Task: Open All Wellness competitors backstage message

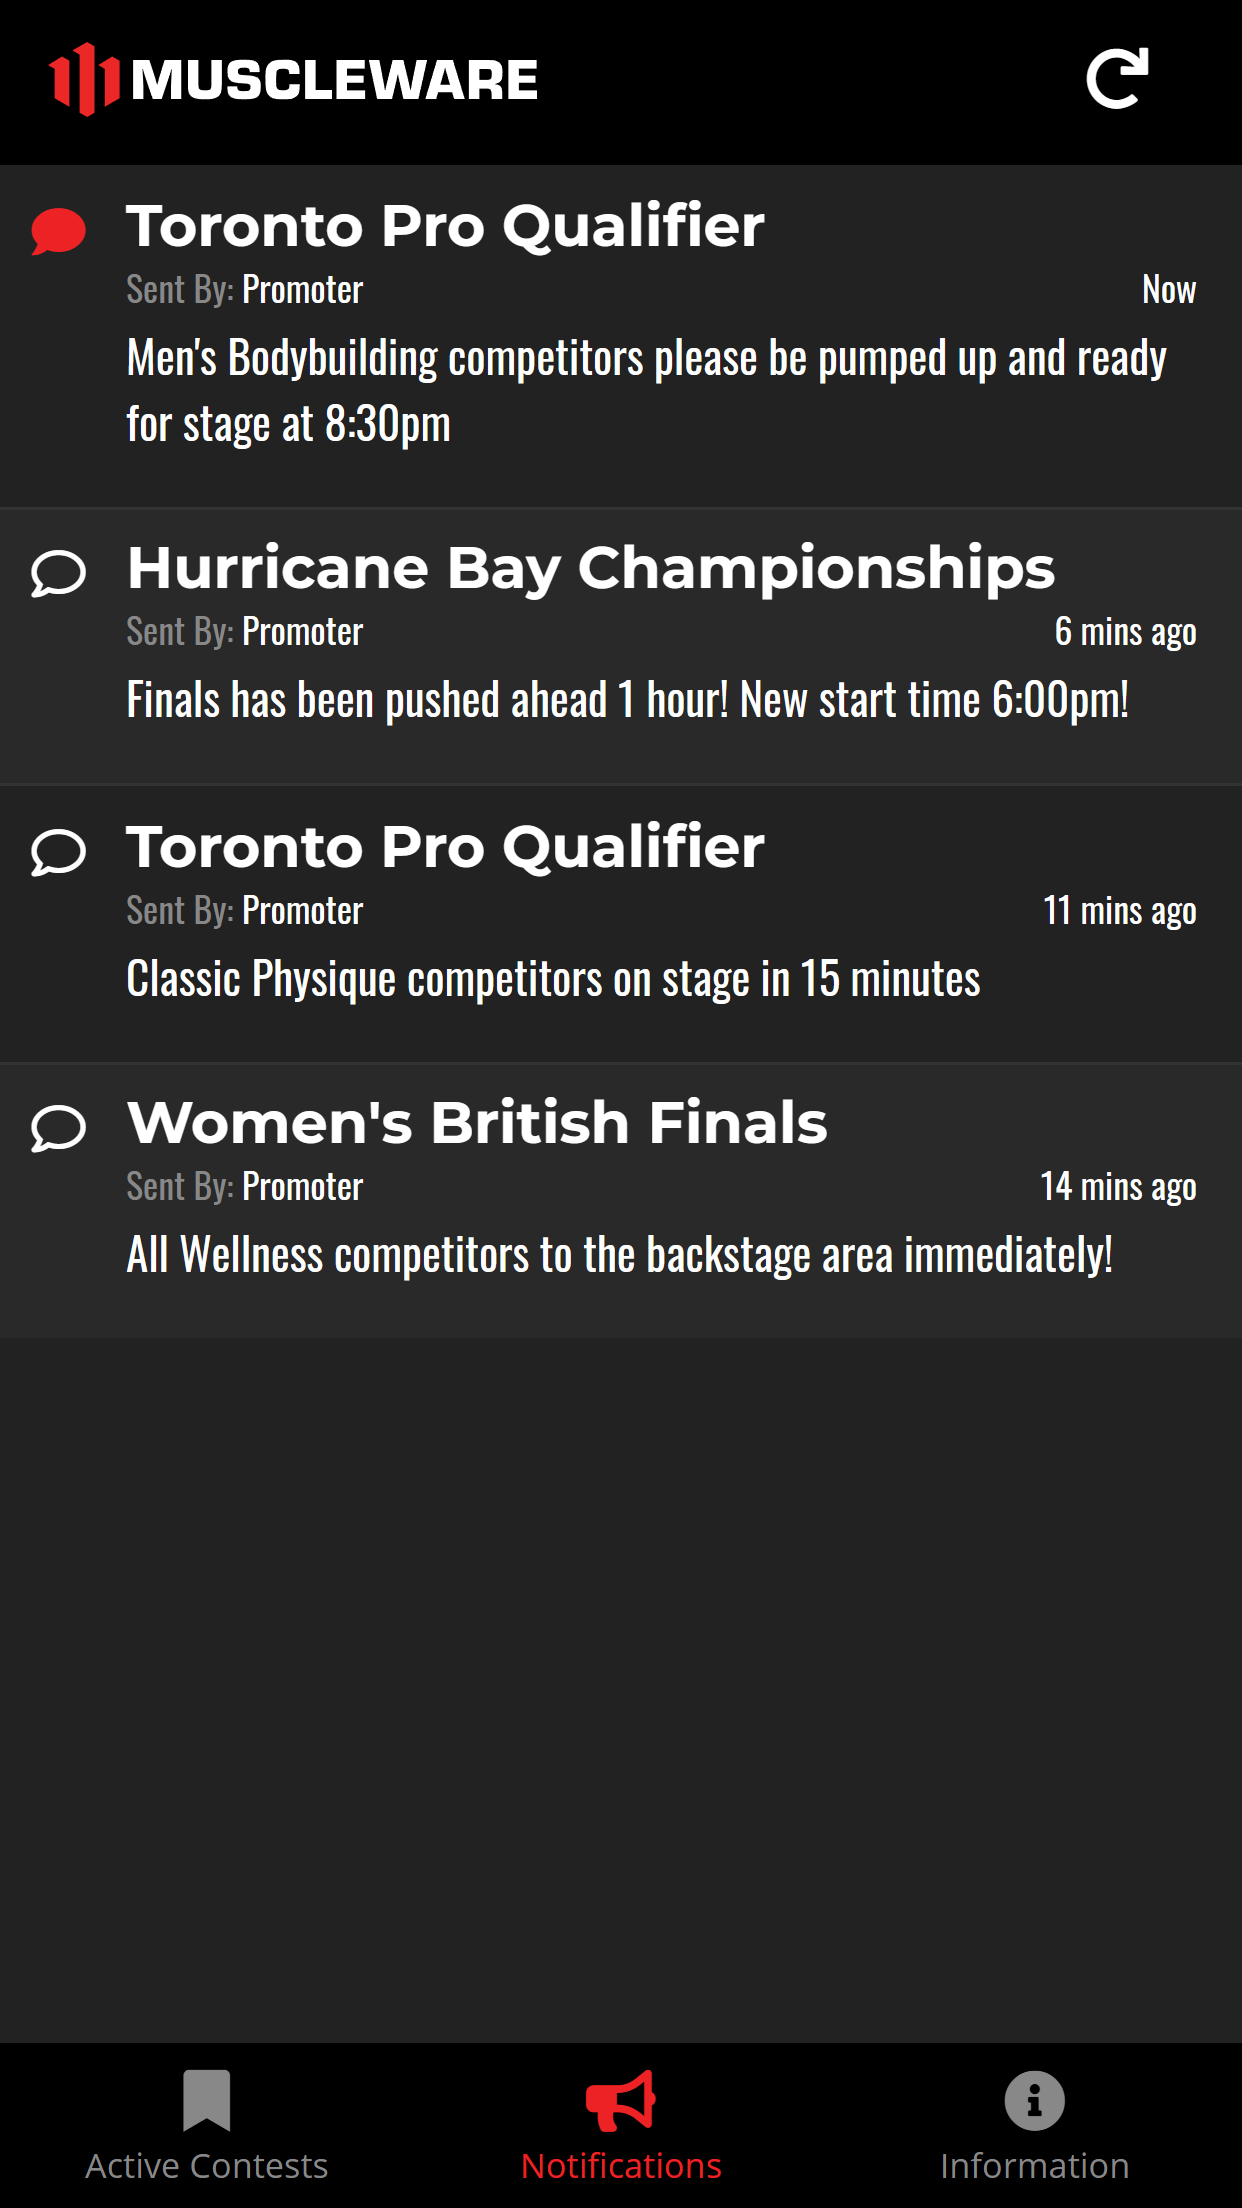Action: (x=620, y=1255)
